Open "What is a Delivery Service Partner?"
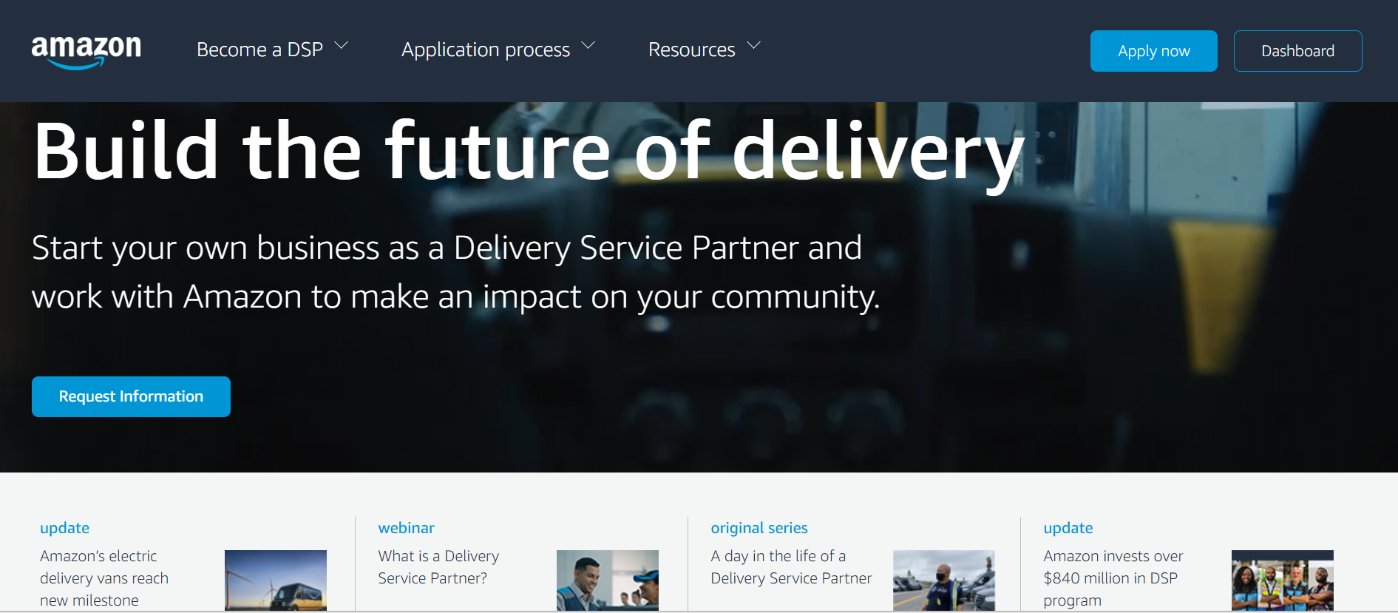This screenshot has width=1398, height=613. [438, 566]
